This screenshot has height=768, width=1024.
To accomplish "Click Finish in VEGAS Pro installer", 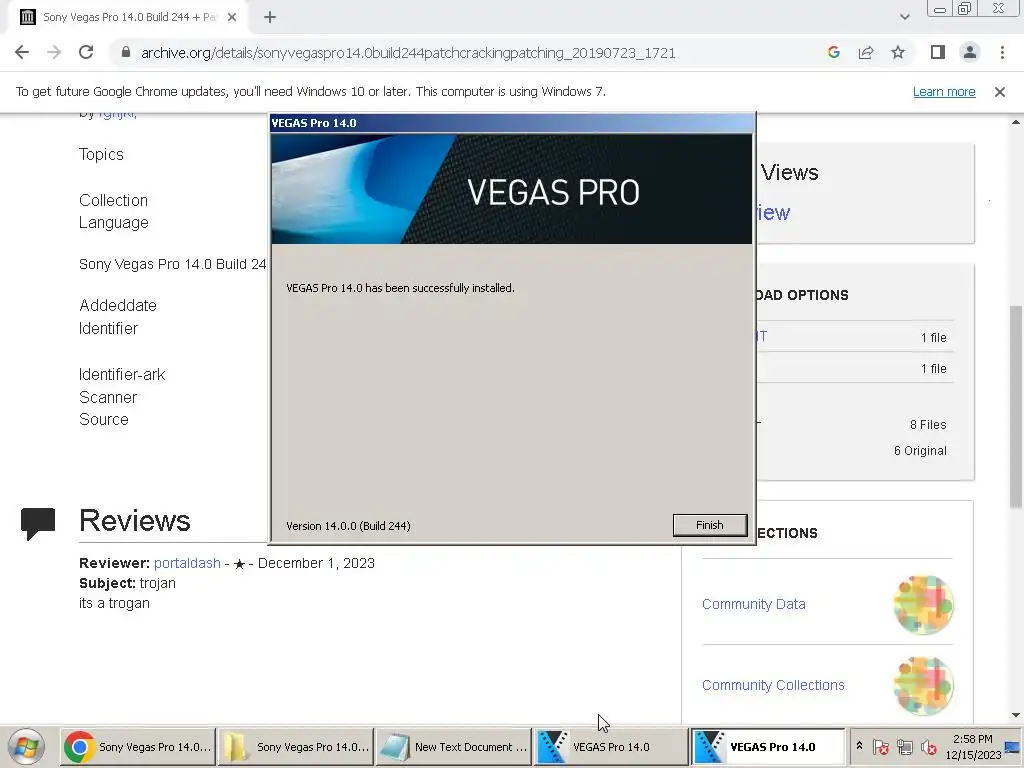I will 709,525.
